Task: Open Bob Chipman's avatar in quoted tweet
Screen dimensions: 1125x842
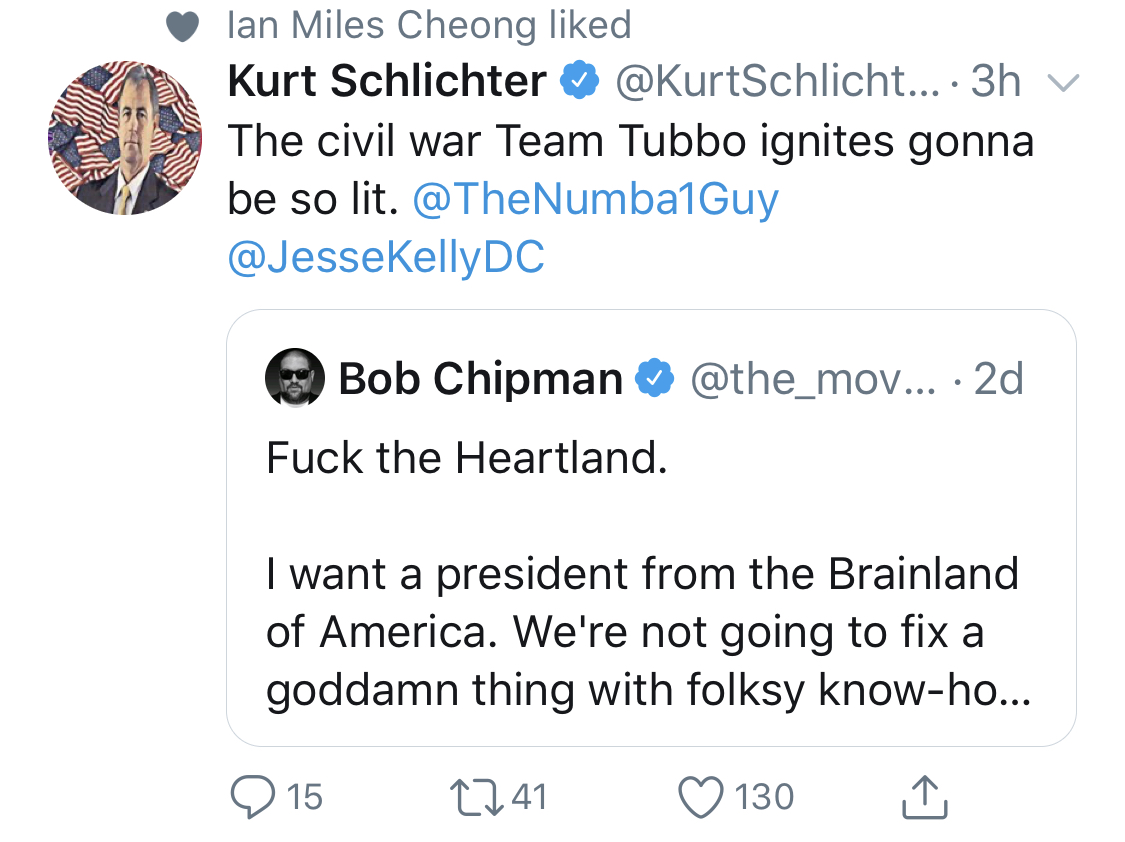Action: 295,377
